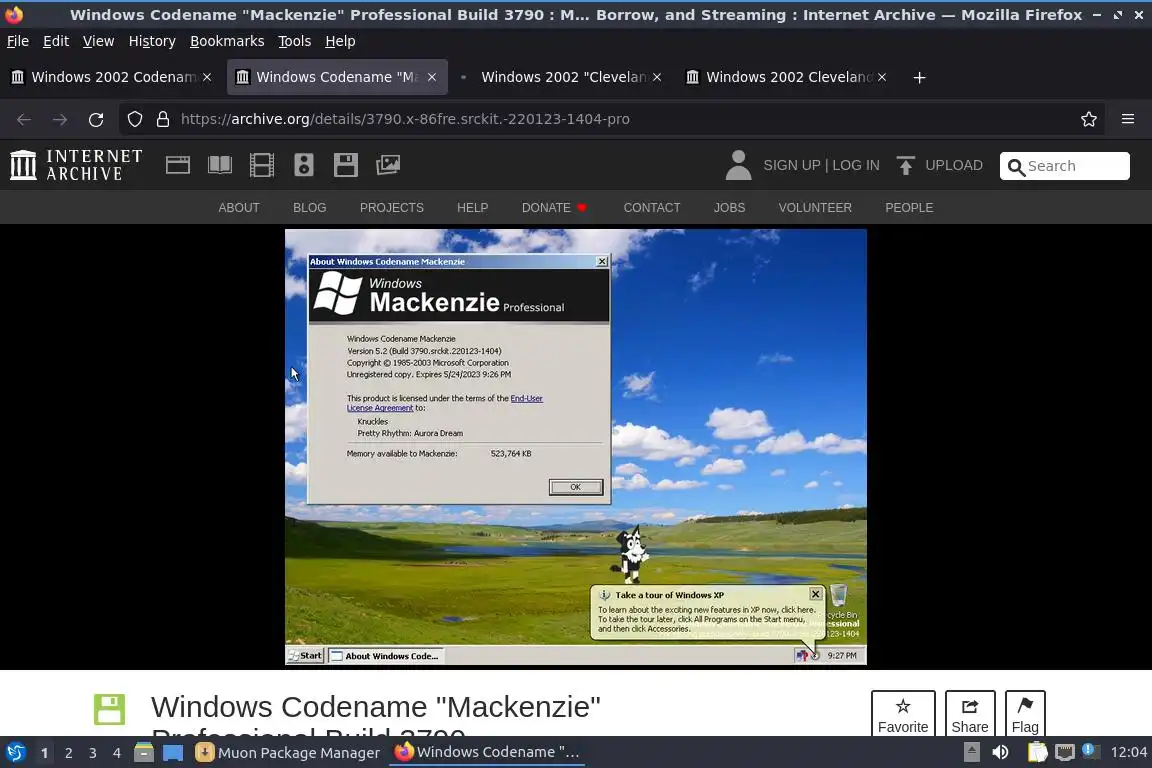The image size is (1152, 768).
Task: Click the SIGN UP link
Action: click(x=792, y=165)
